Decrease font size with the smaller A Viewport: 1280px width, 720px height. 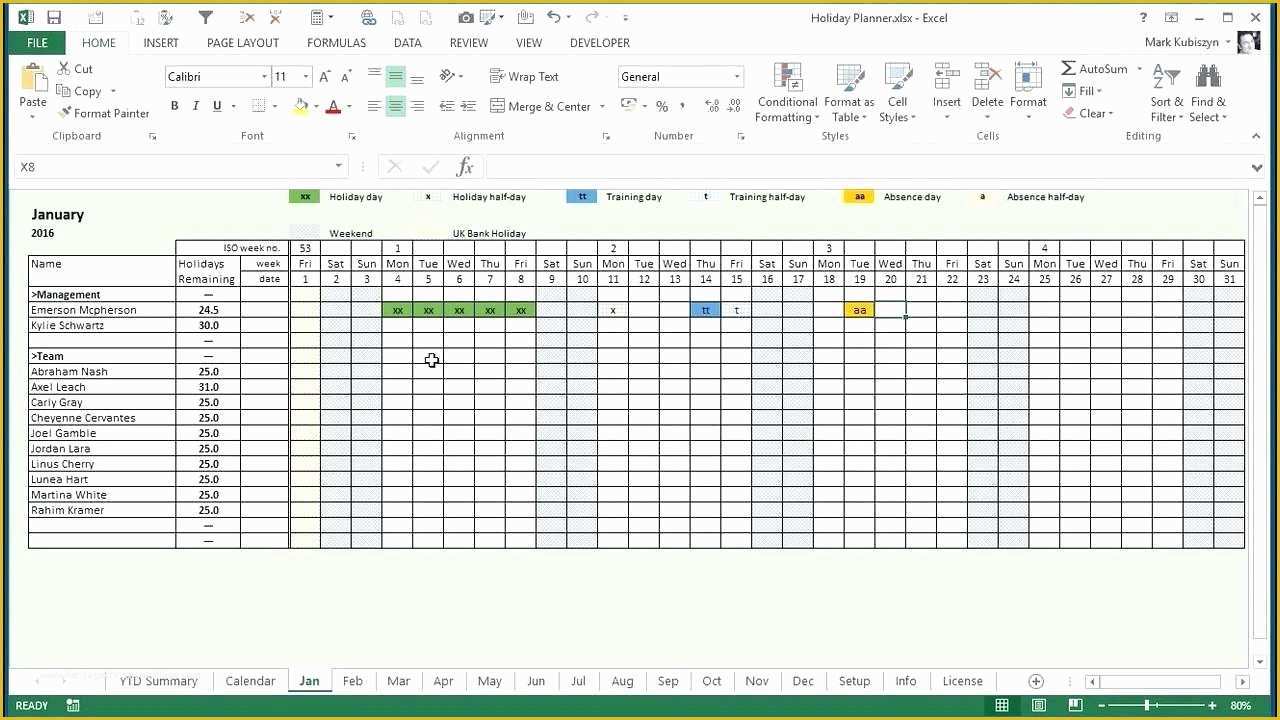pos(346,77)
